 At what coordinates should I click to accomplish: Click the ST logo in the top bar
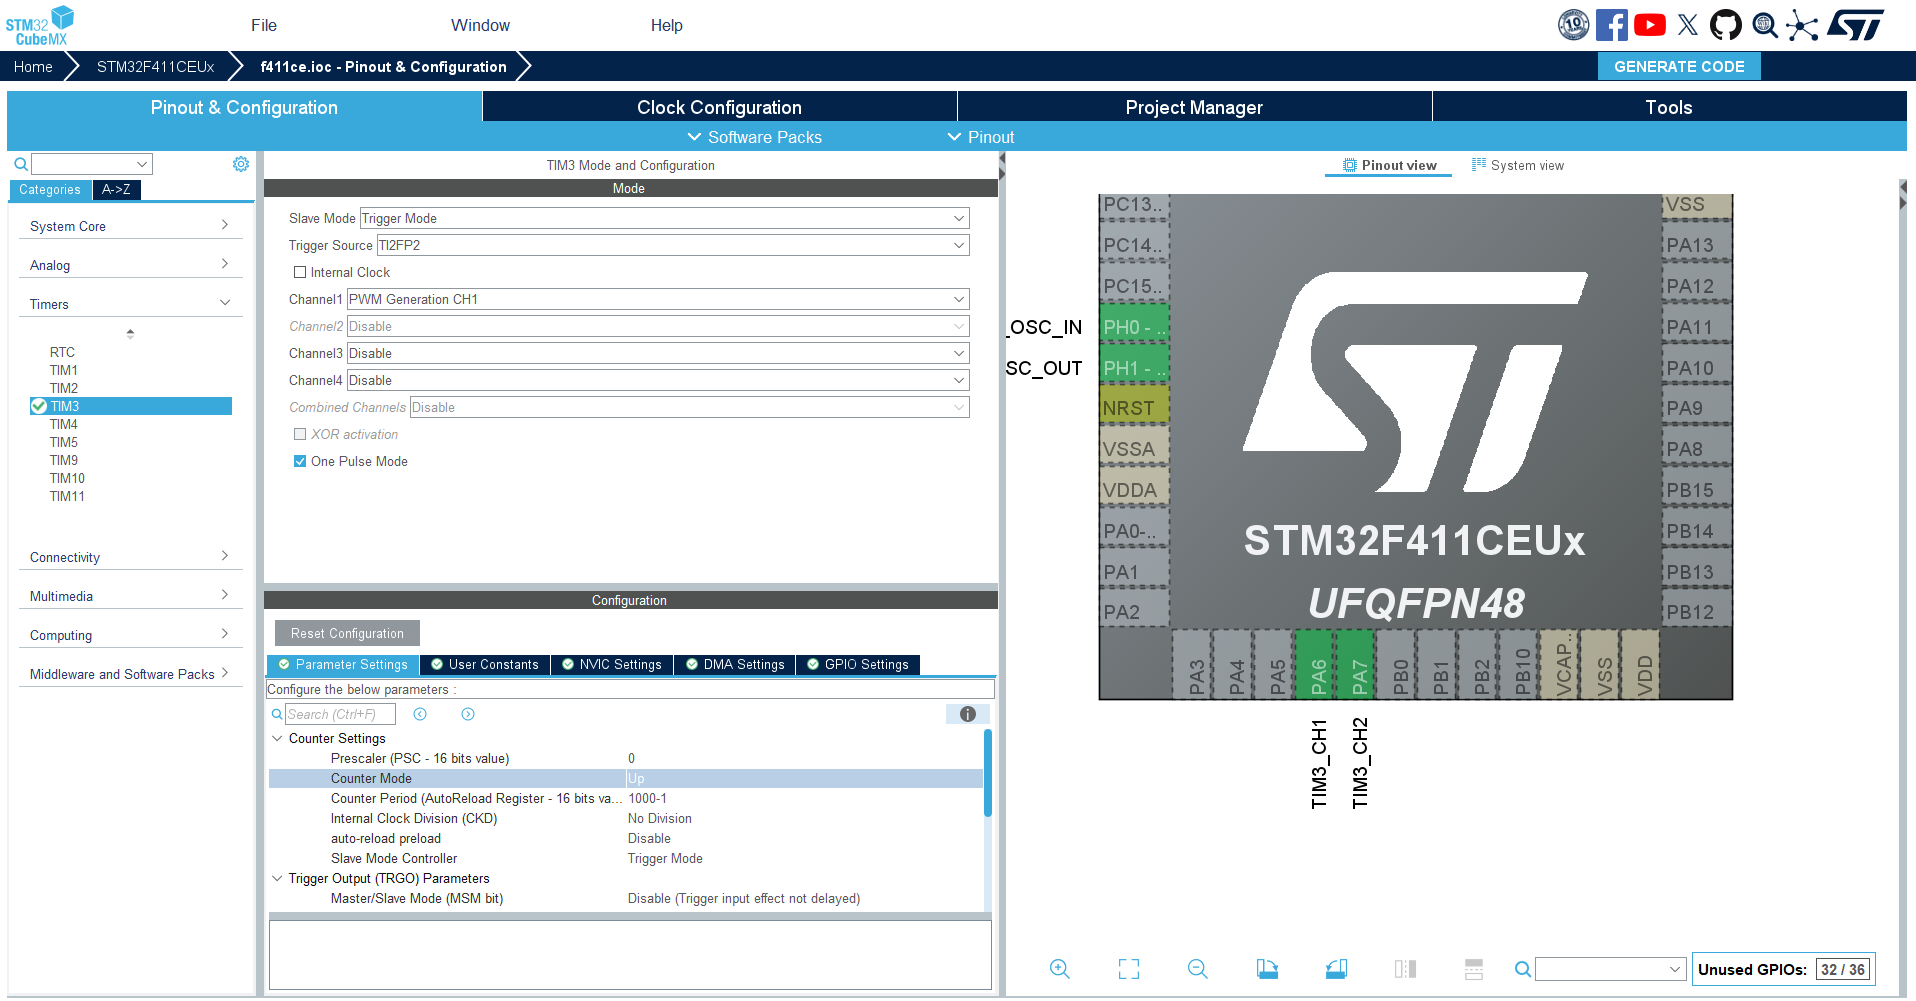1856,25
